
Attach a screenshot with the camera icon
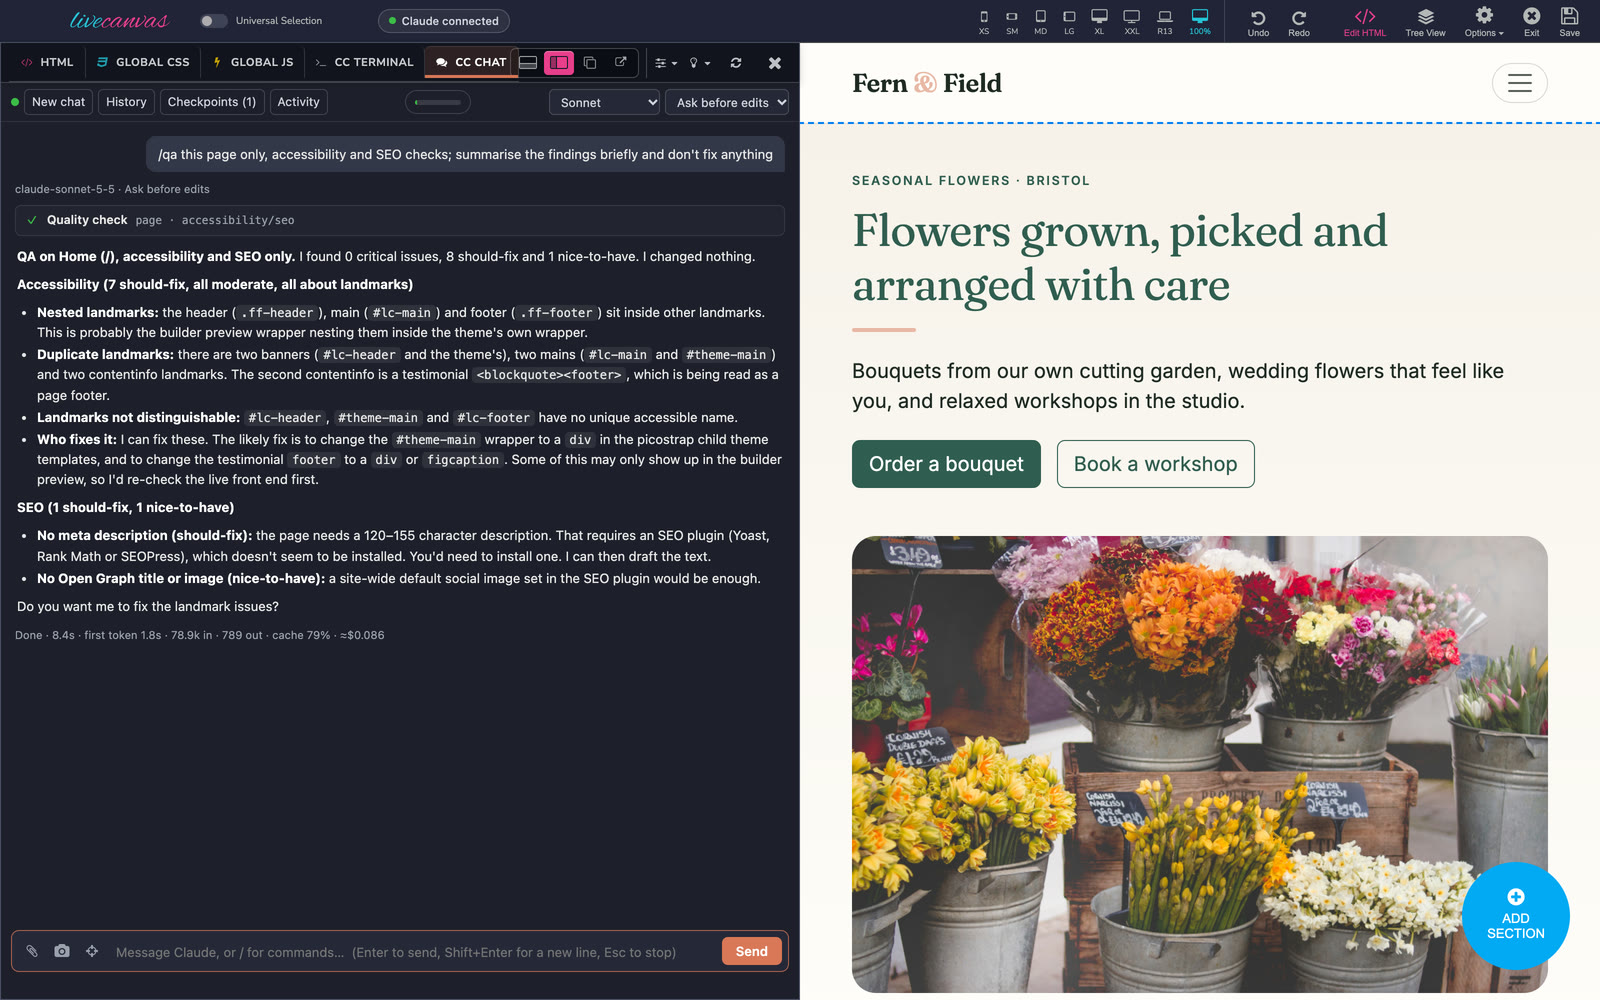[x=62, y=951]
